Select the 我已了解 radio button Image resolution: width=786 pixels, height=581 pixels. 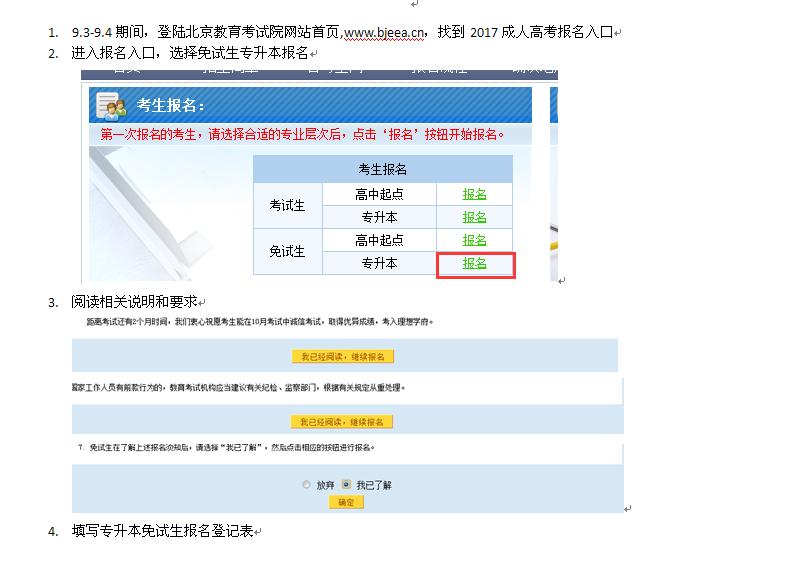coord(346,484)
